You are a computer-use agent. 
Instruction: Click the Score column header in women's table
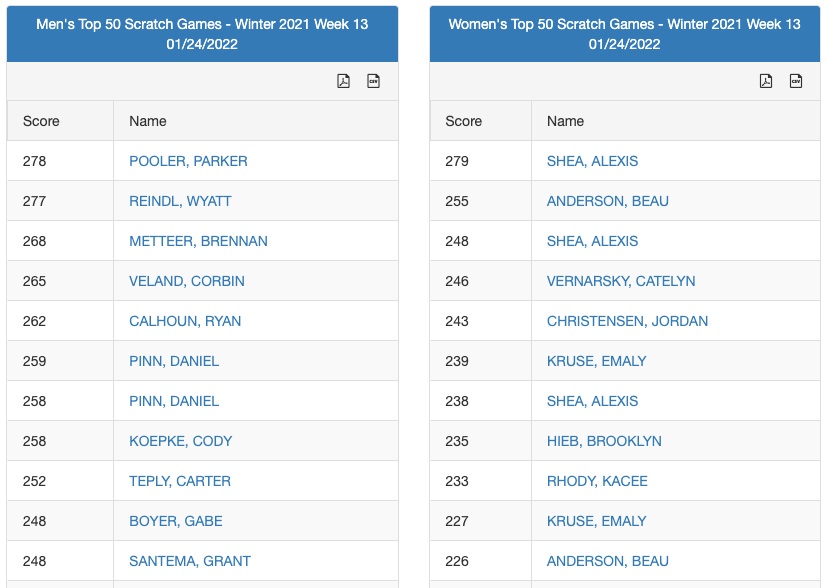tap(463, 121)
